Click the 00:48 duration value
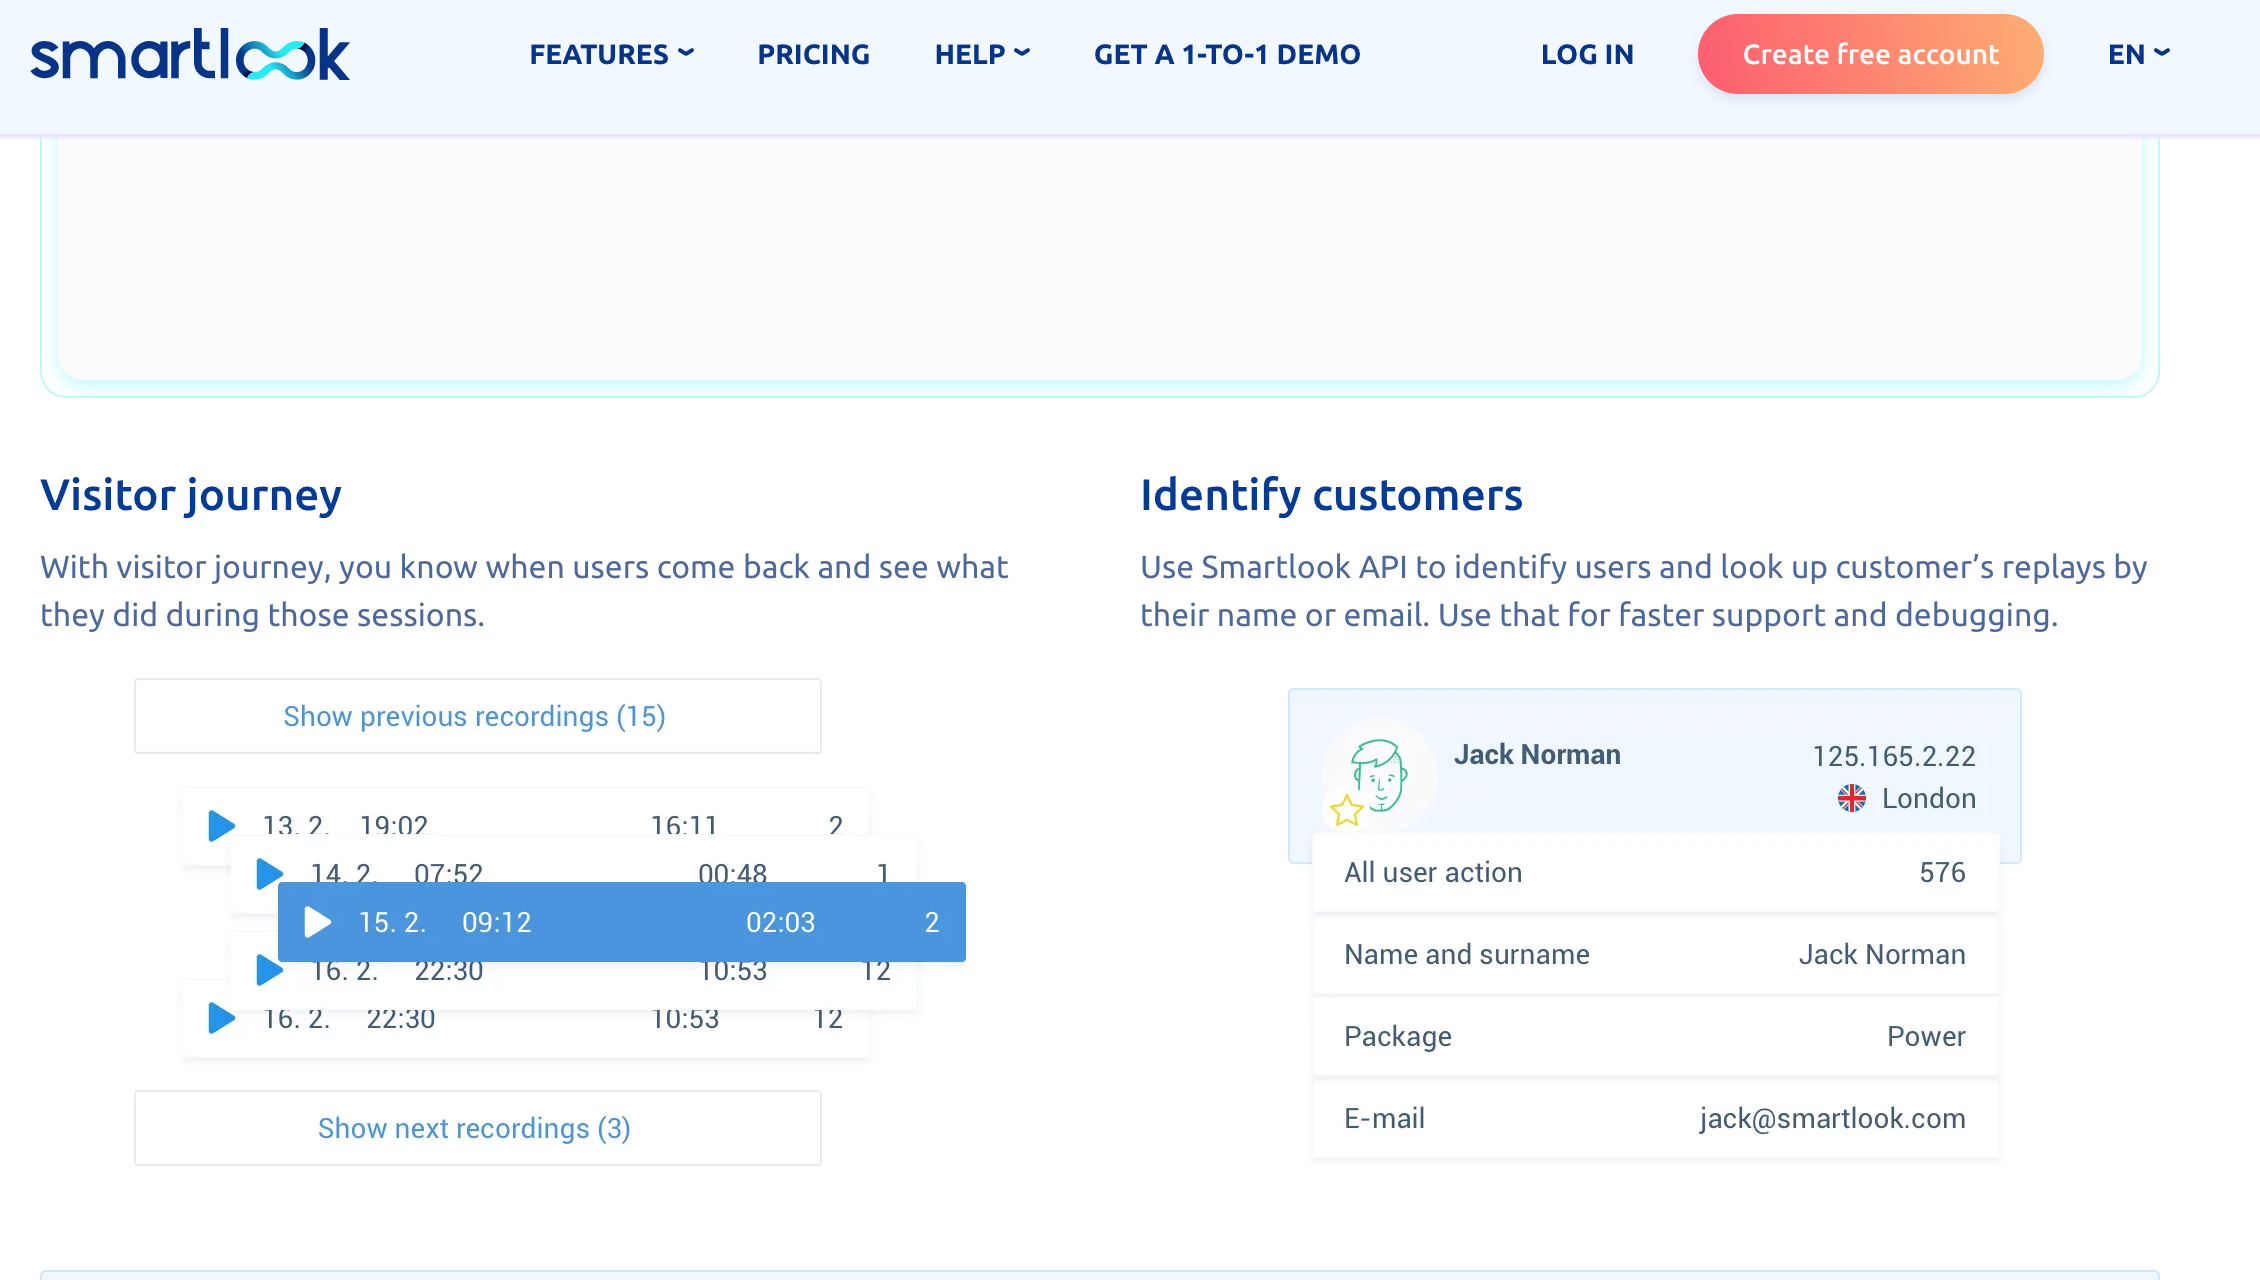Viewport: 2260px width, 1280px height. coord(732,873)
